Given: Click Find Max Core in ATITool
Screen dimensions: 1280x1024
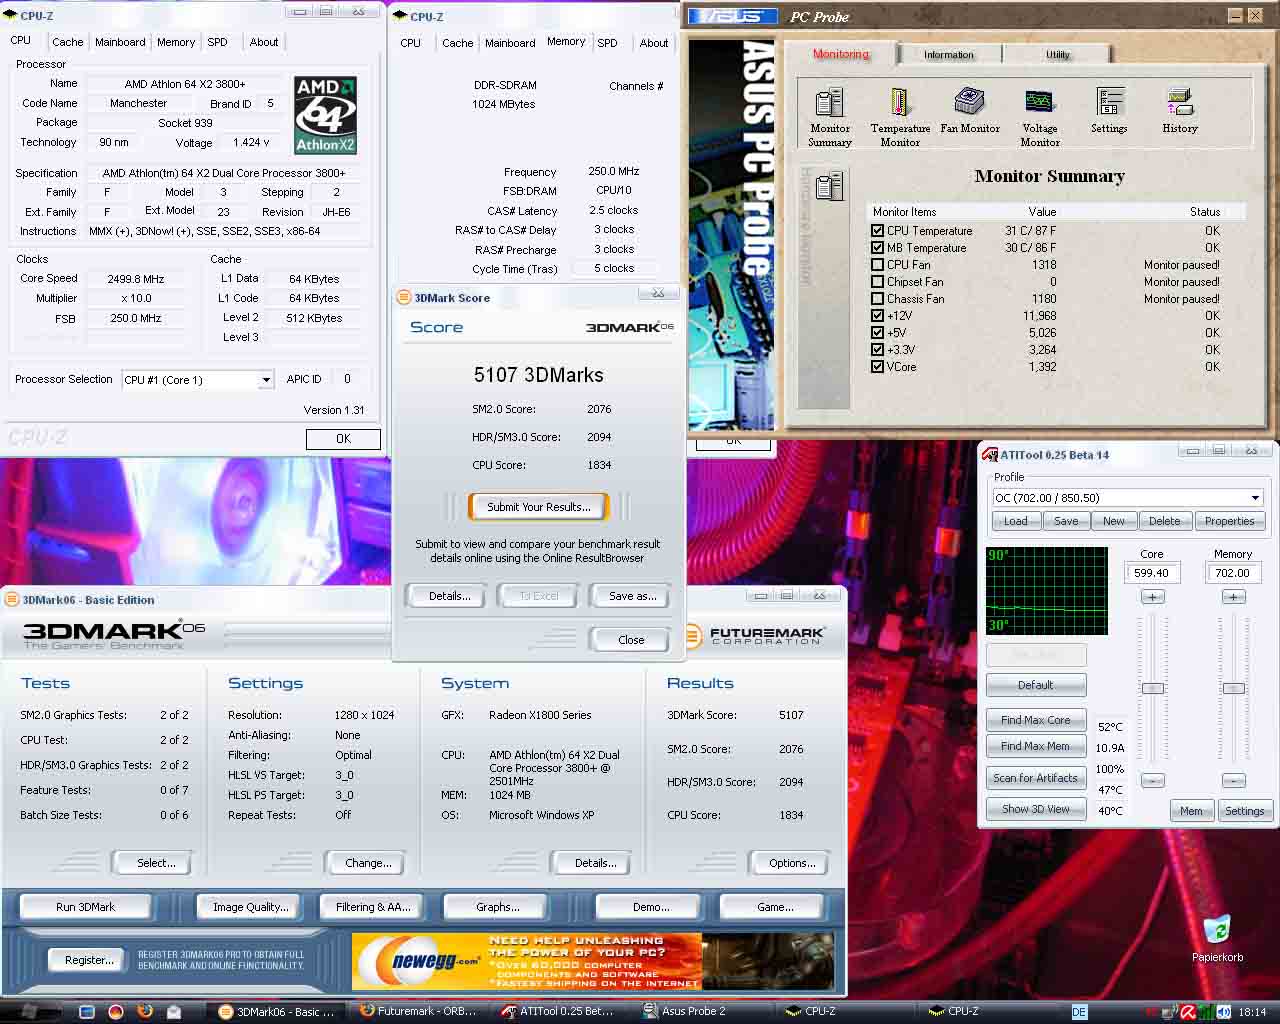Looking at the screenshot, I should [x=1035, y=720].
